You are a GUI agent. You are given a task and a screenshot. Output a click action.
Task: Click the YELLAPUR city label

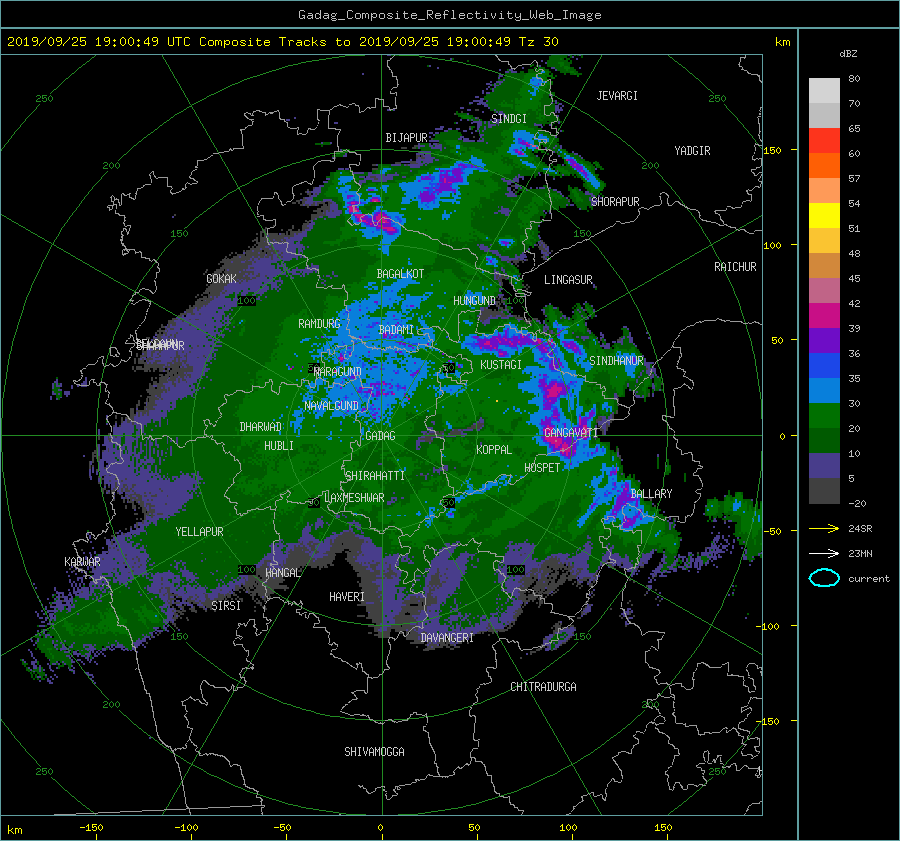tap(199, 532)
